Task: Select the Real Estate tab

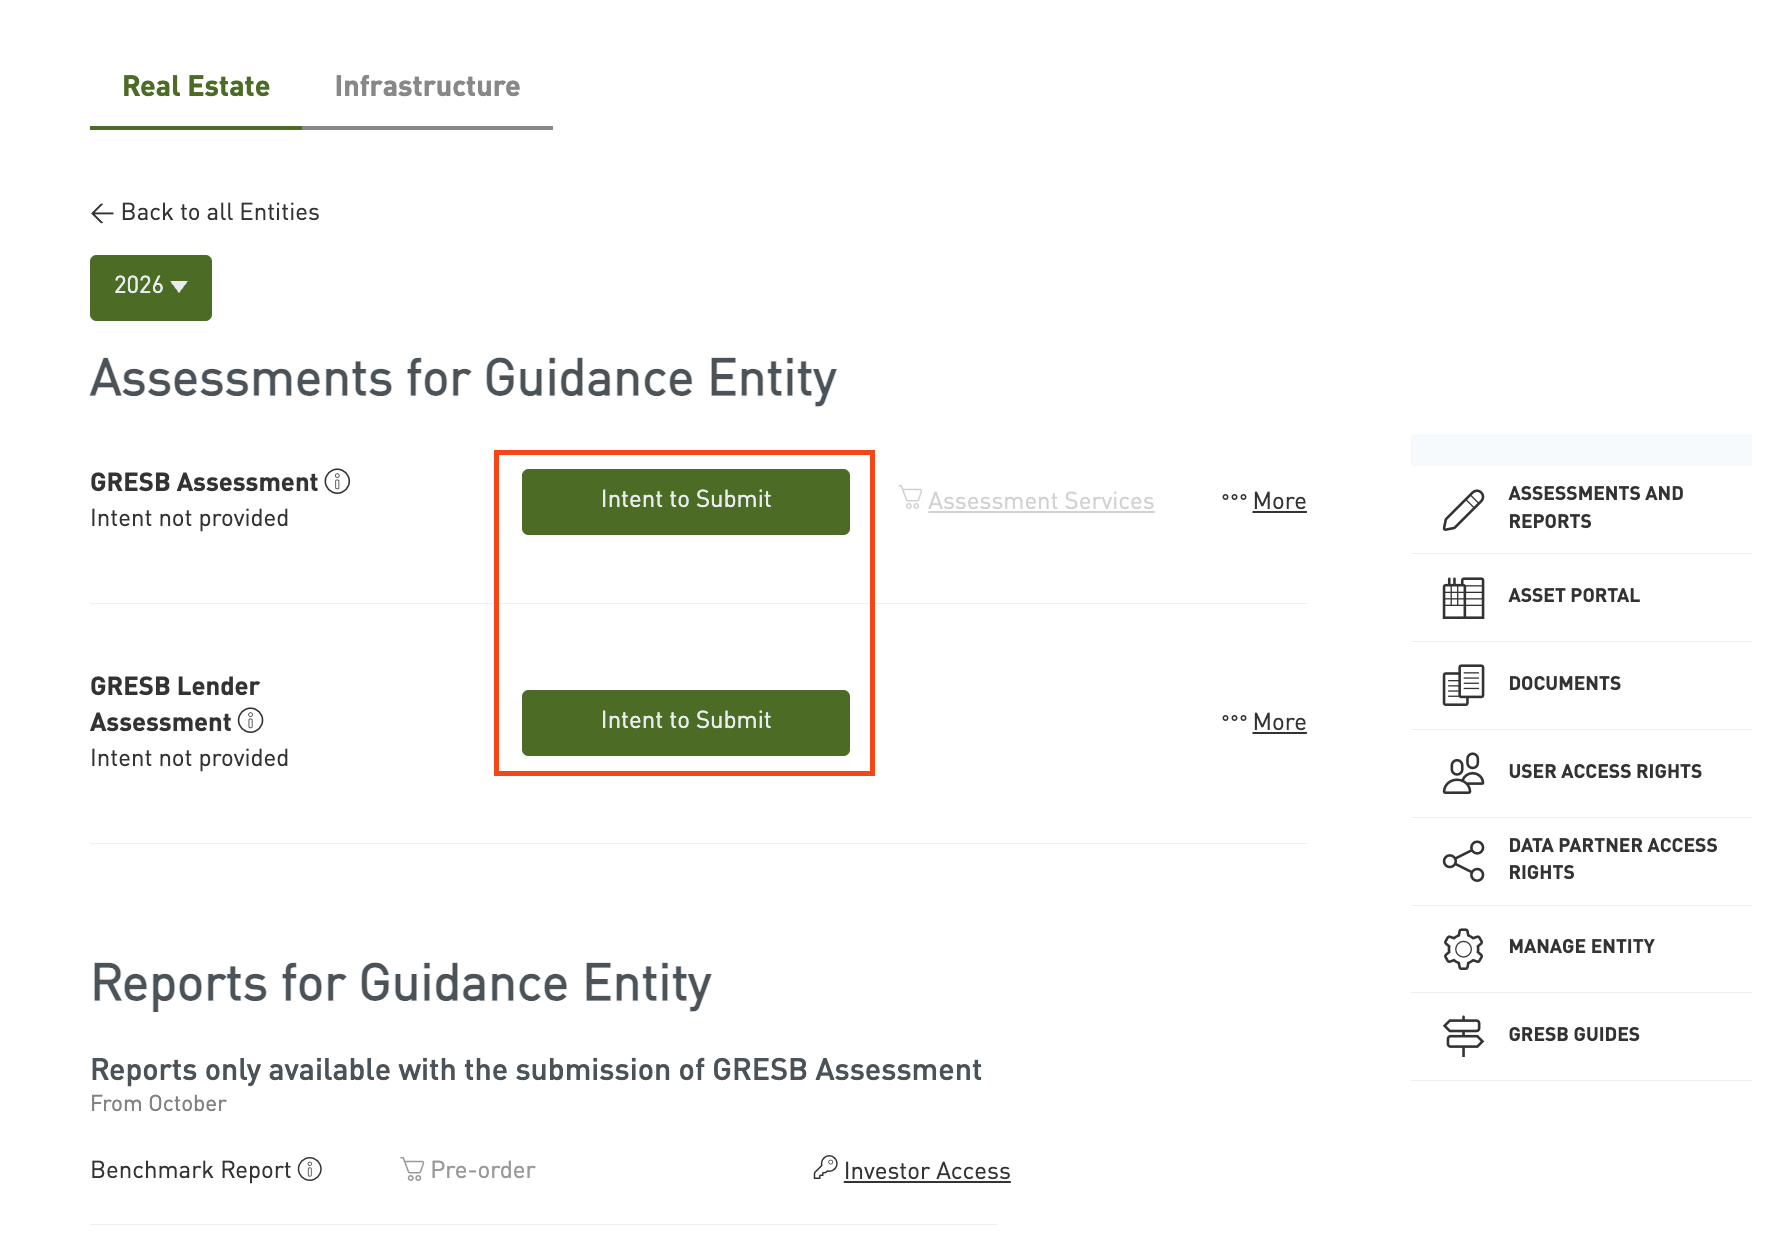Action: pyautogui.click(x=196, y=87)
